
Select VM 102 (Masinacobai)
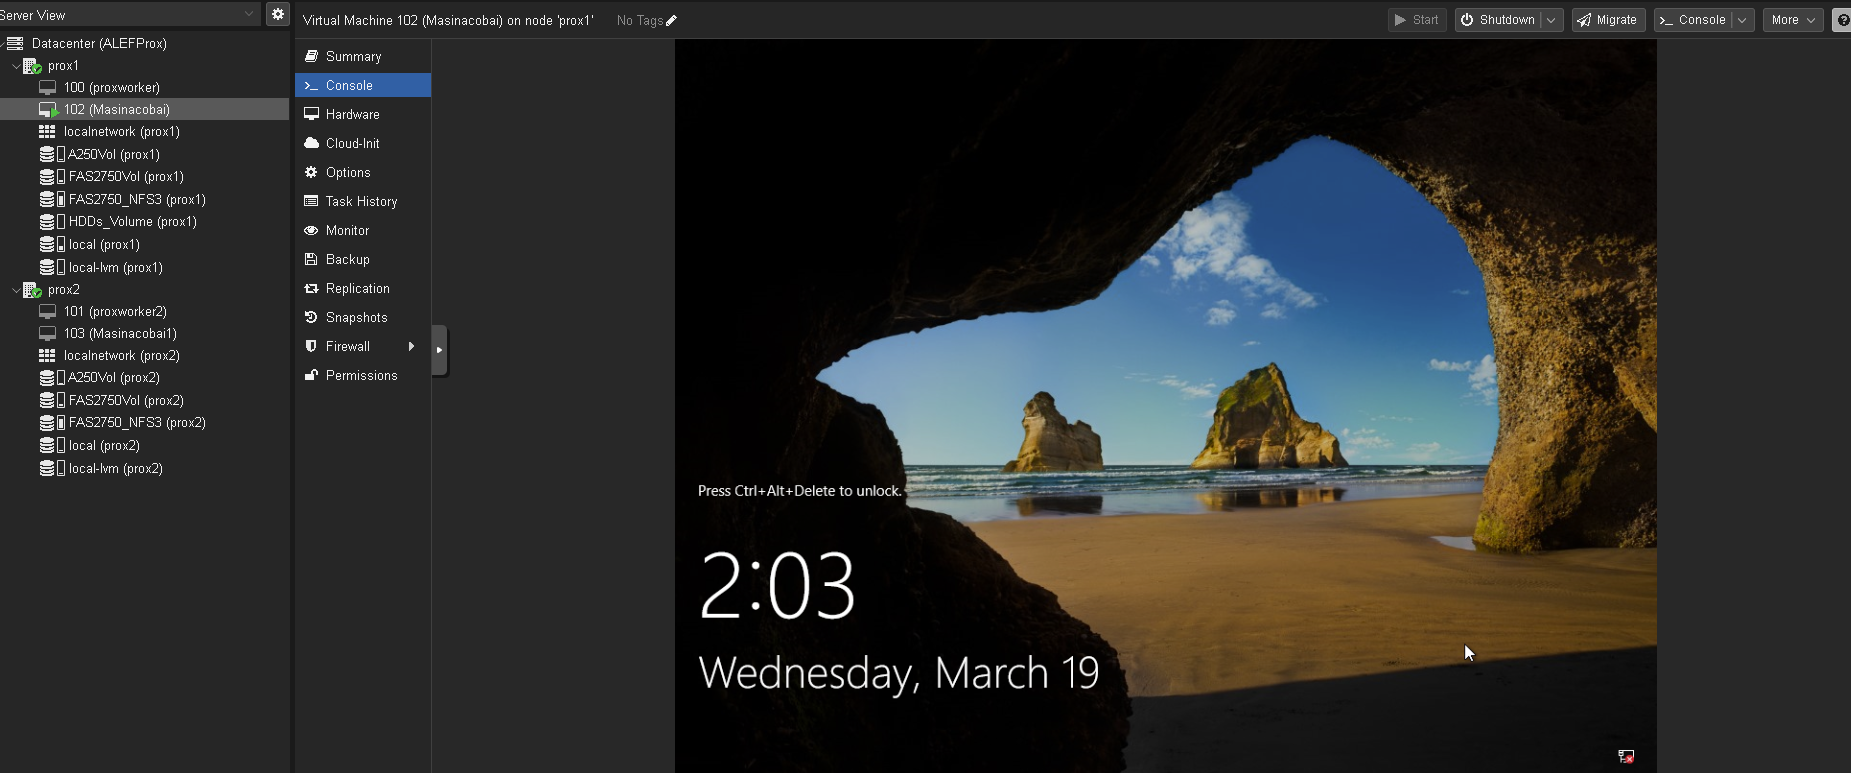pos(116,110)
